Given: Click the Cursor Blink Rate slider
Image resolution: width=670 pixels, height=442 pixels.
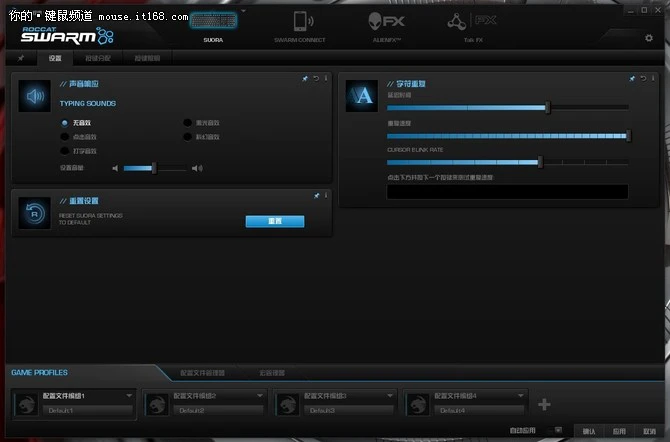Looking at the screenshot, I should click(508, 161).
